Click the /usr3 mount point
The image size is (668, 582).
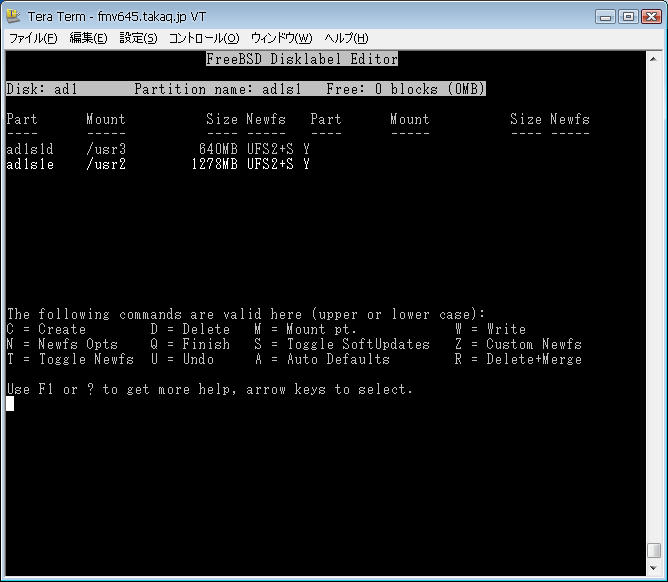(x=106, y=149)
